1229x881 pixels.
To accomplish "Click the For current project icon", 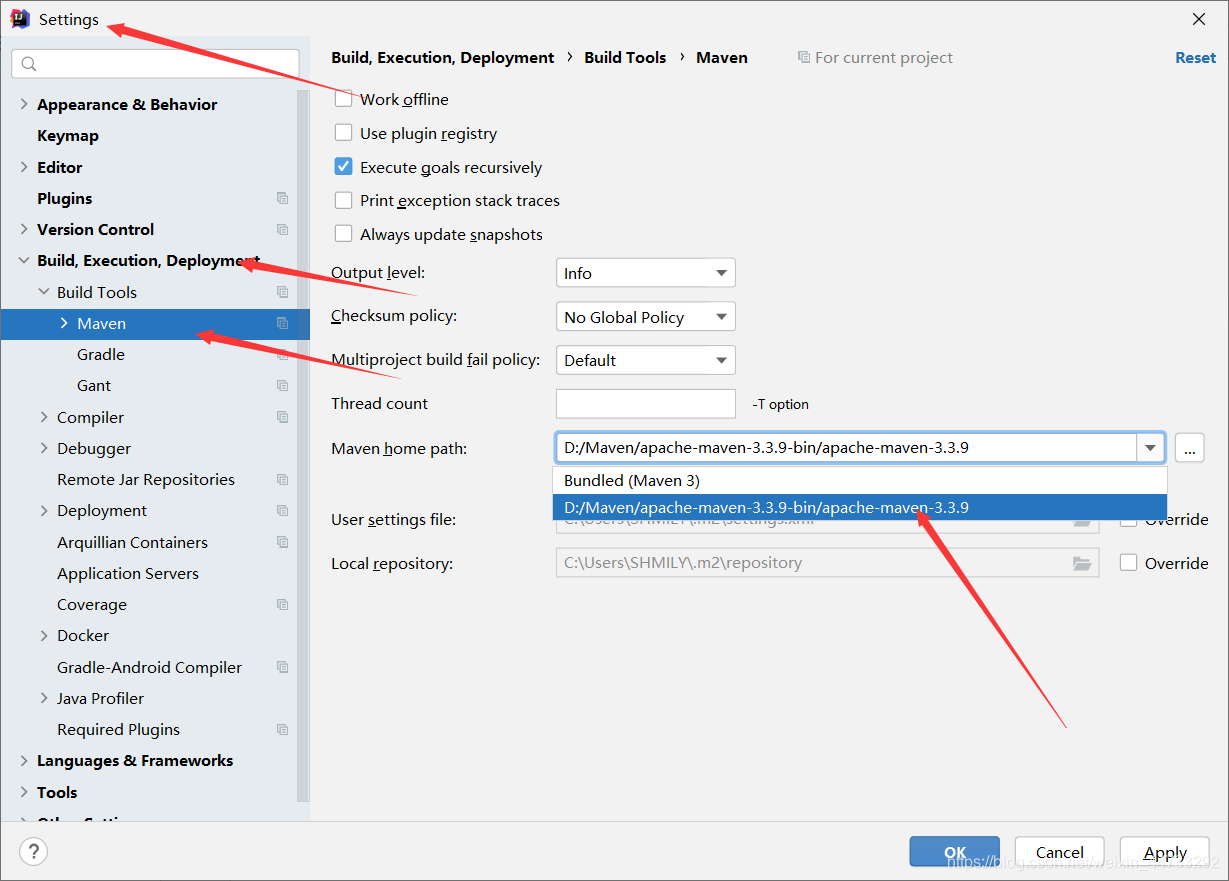I will click(804, 57).
